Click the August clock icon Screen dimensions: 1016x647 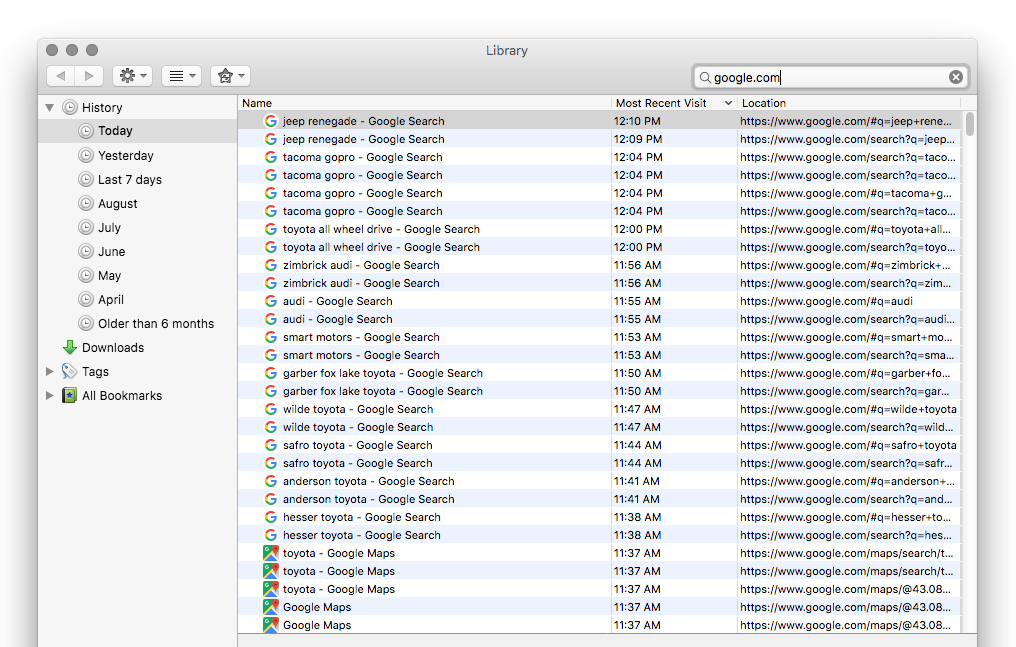(x=86, y=203)
